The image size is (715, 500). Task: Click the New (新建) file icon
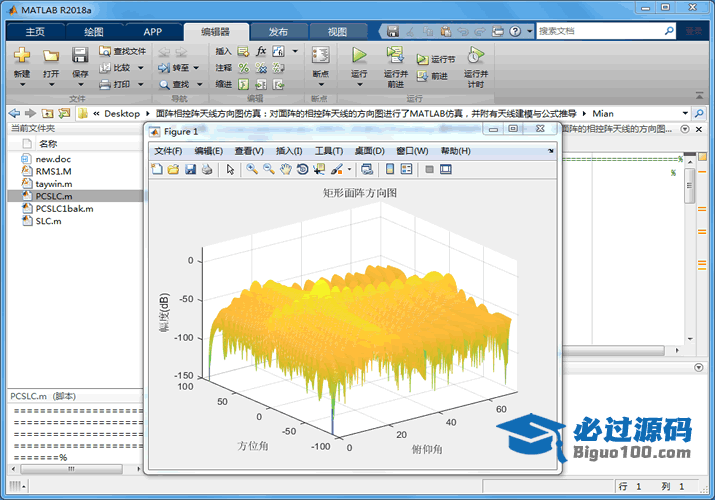pyautogui.click(x=21, y=55)
